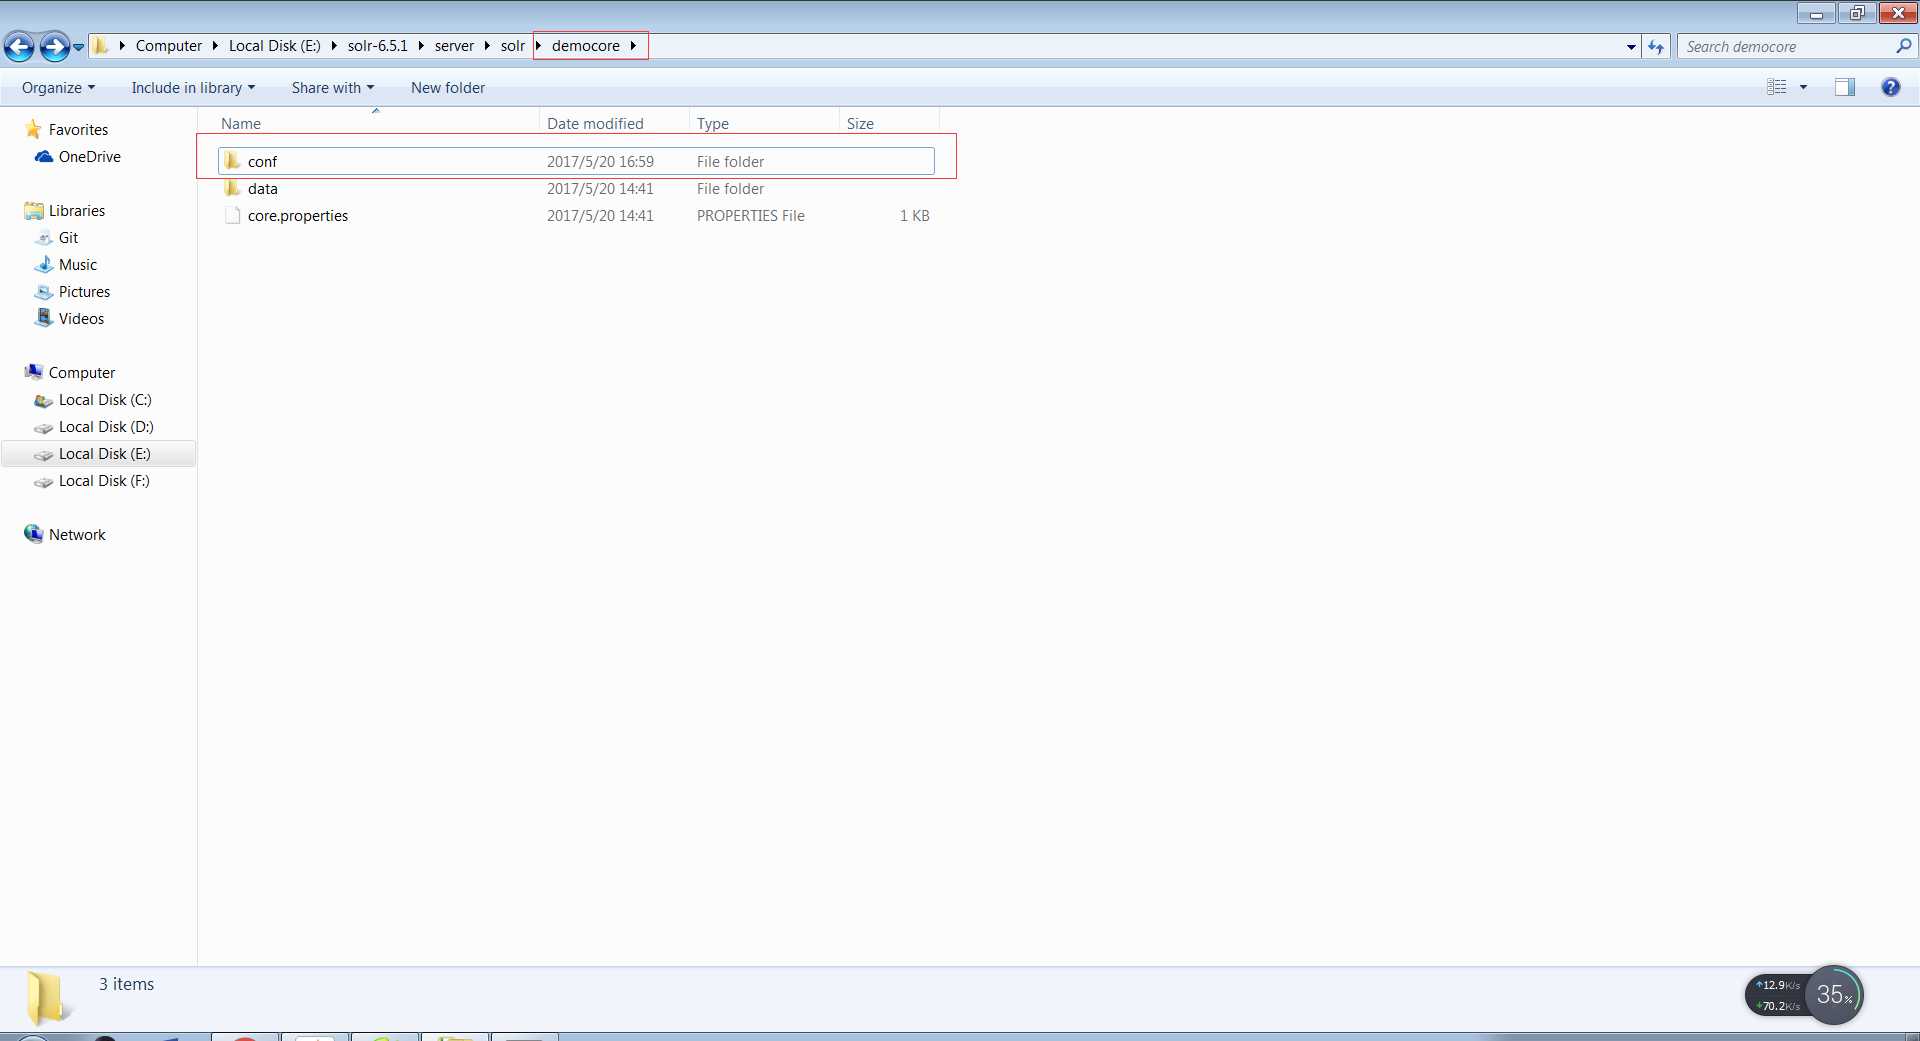This screenshot has height=1041, width=1920.
Task: Click the PROPERTIES File type cell
Action: click(750, 216)
